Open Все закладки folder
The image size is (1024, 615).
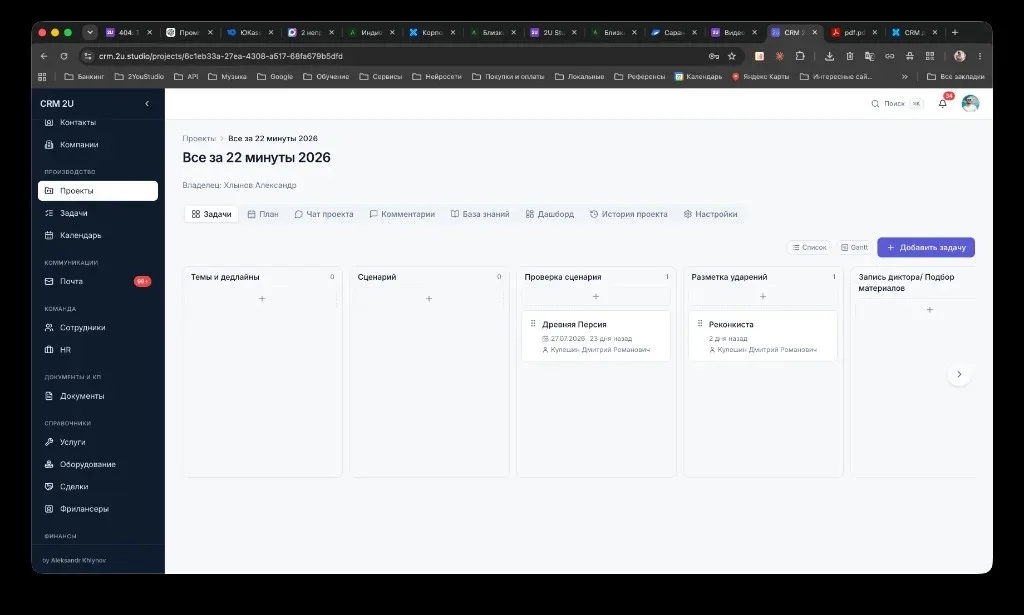click(x=955, y=76)
